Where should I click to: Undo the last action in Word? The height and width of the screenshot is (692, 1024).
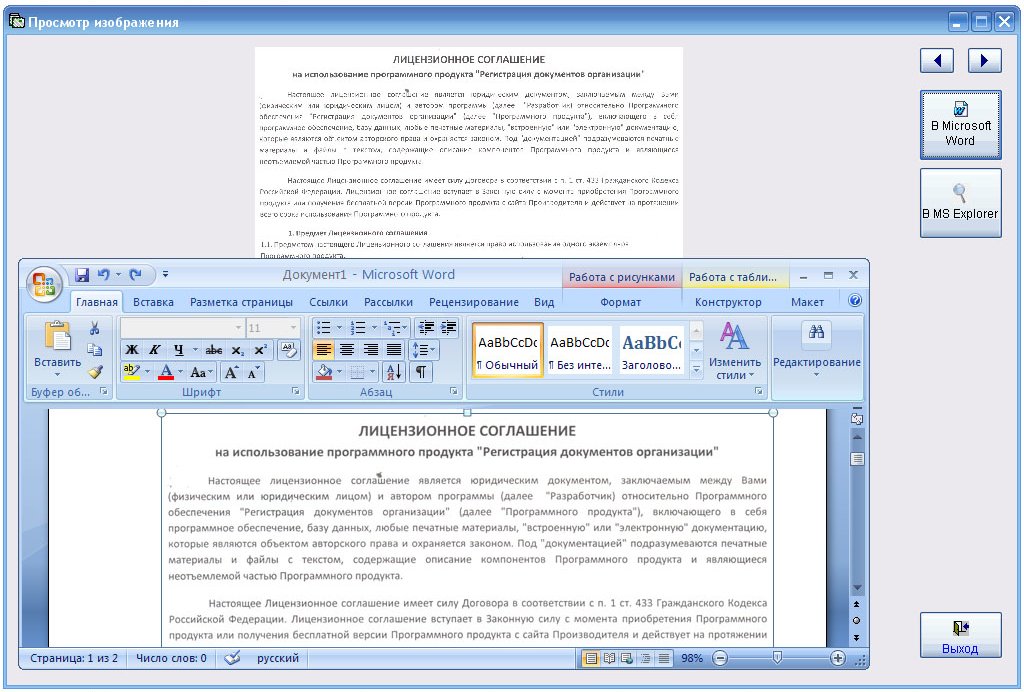click(103, 275)
